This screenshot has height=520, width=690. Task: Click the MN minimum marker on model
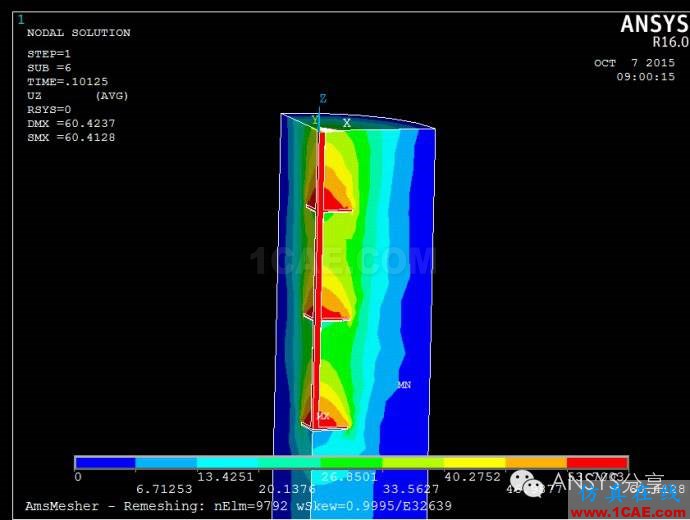(x=404, y=385)
